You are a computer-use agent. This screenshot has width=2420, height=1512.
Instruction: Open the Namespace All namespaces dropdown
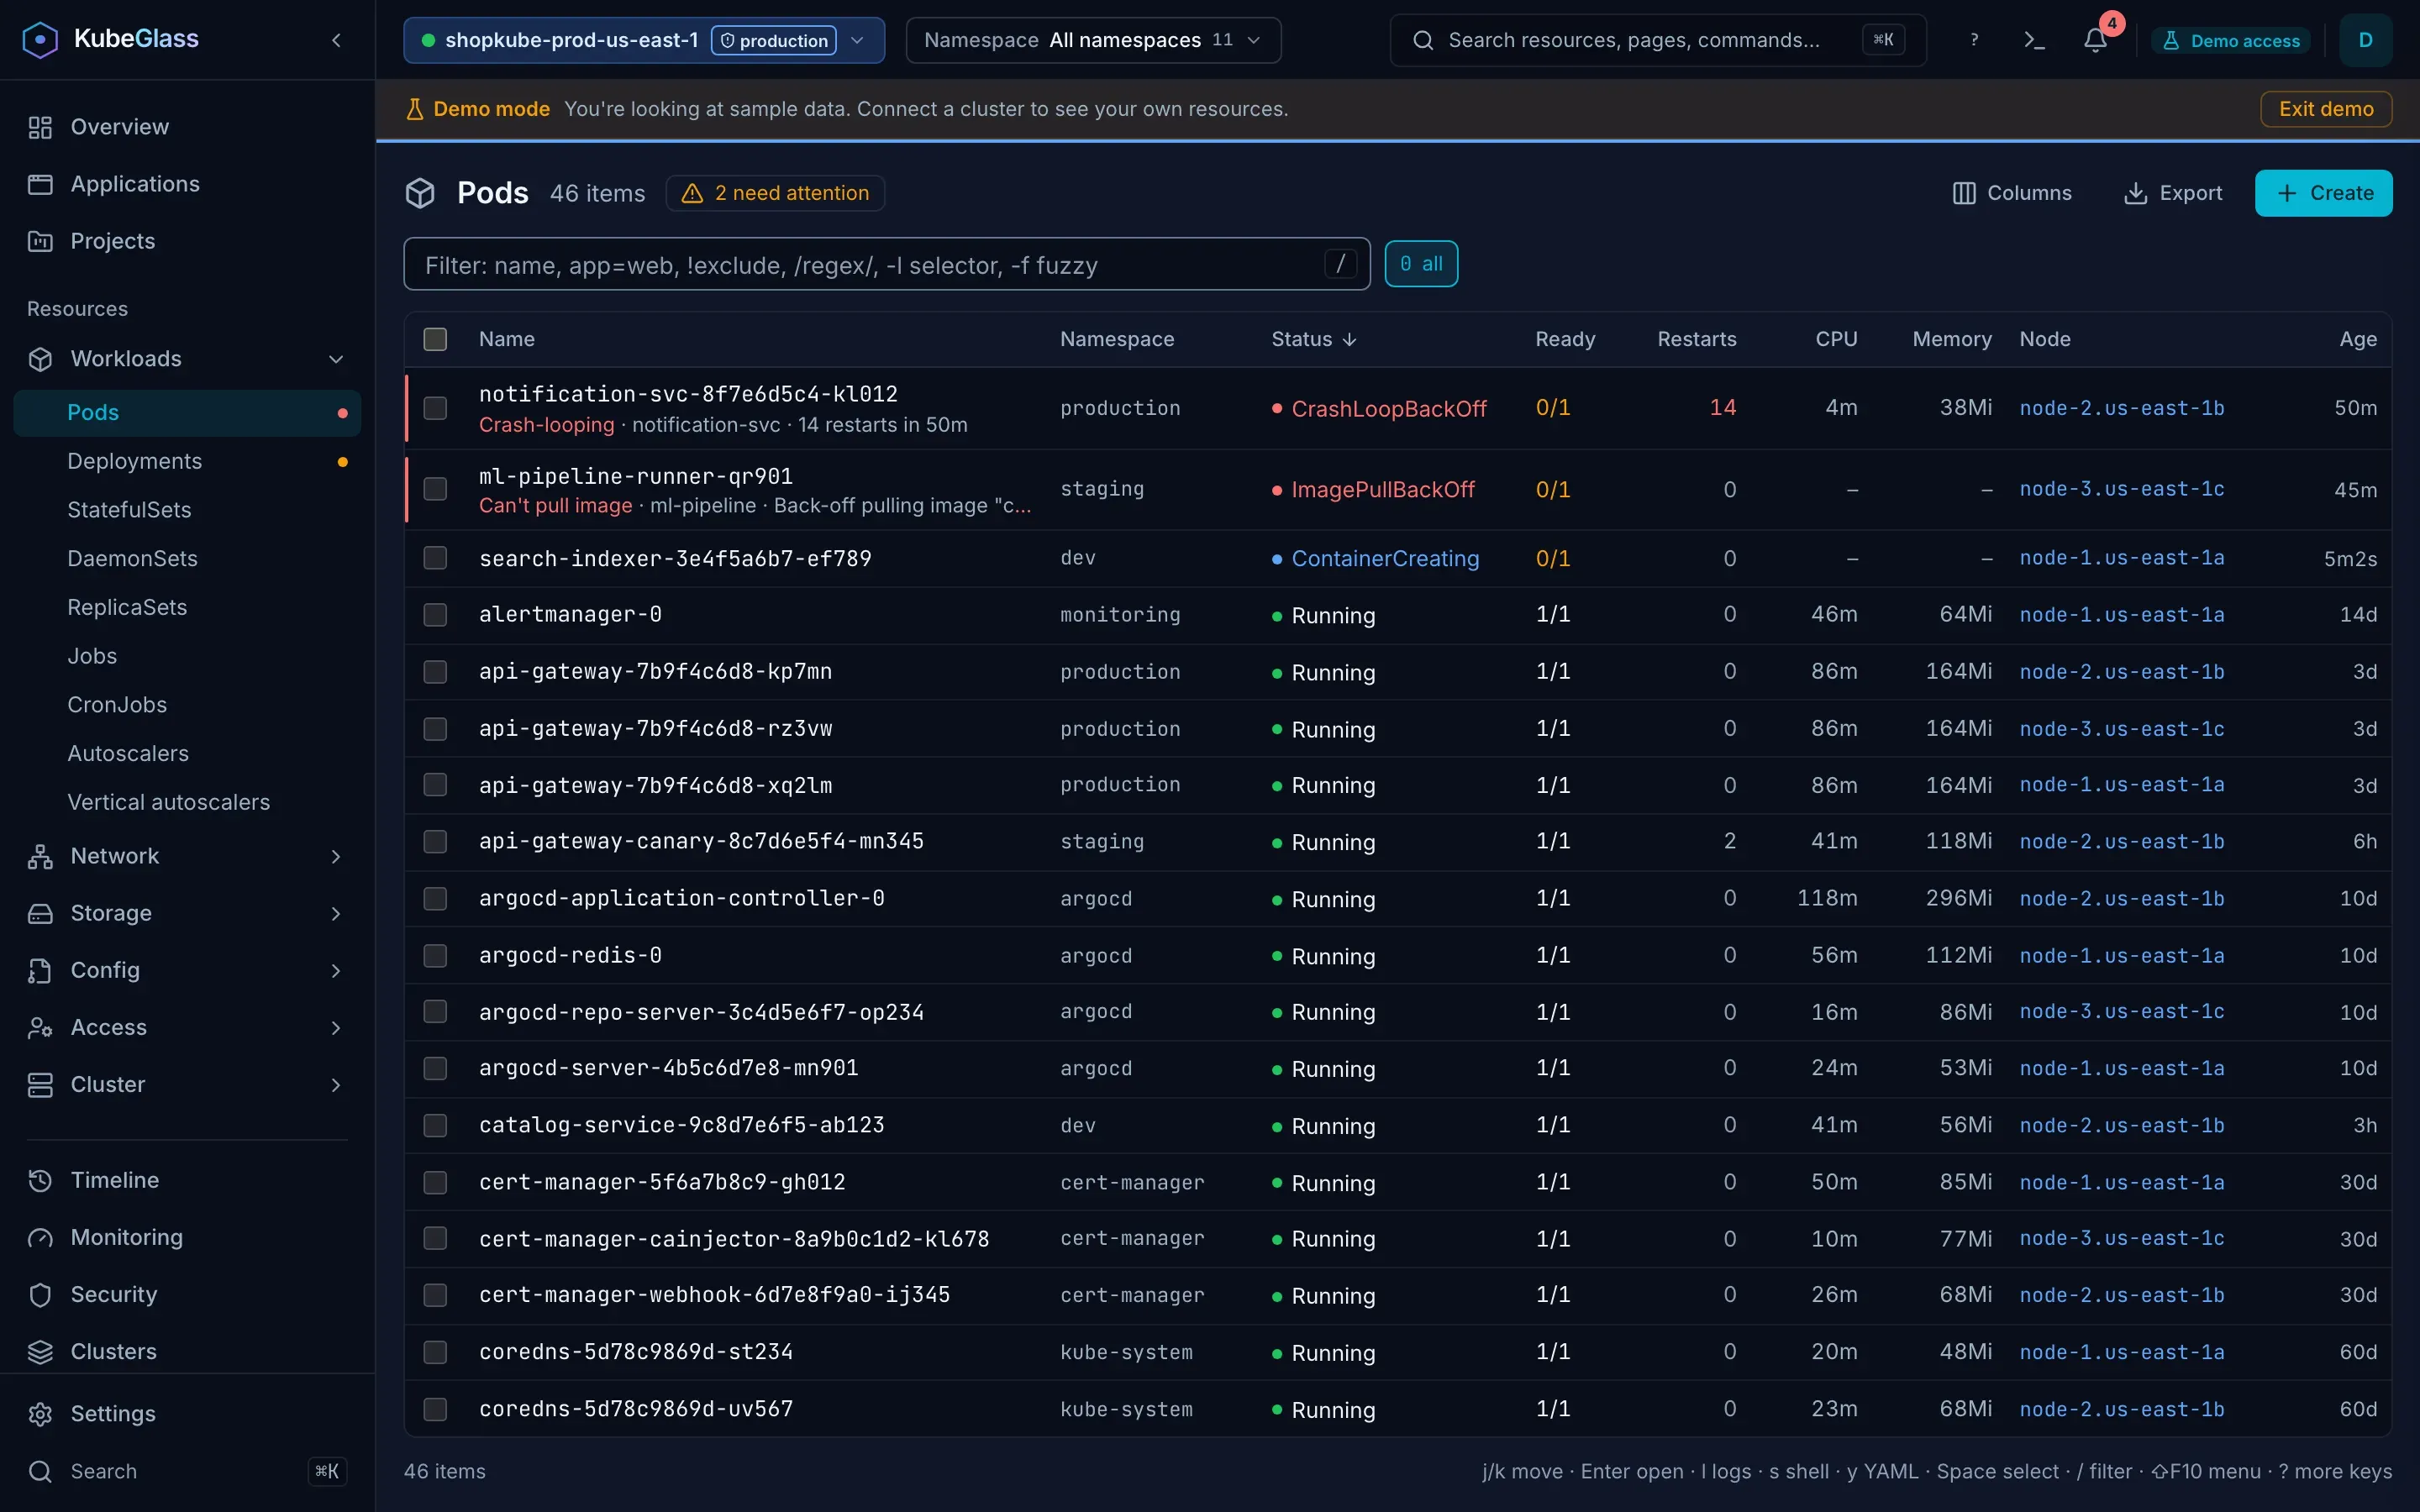(1093, 40)
